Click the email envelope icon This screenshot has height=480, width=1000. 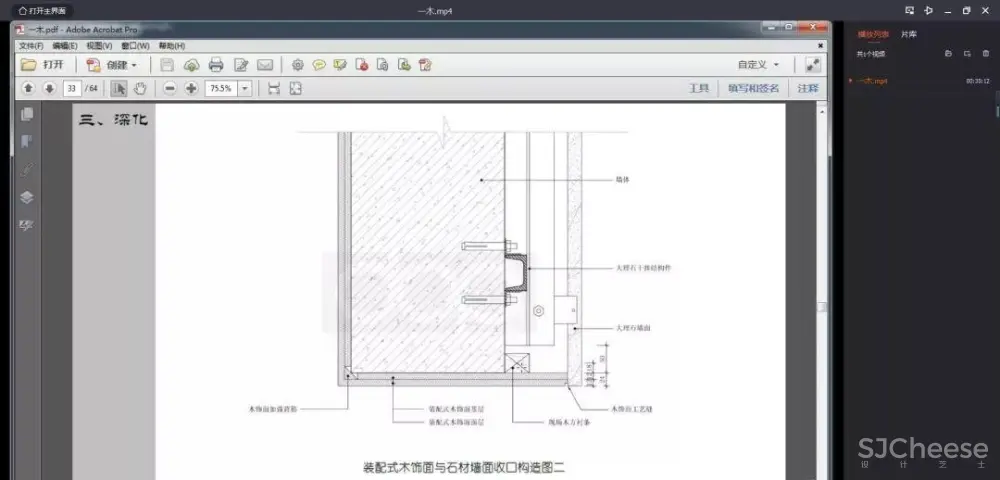pos(265,65)
